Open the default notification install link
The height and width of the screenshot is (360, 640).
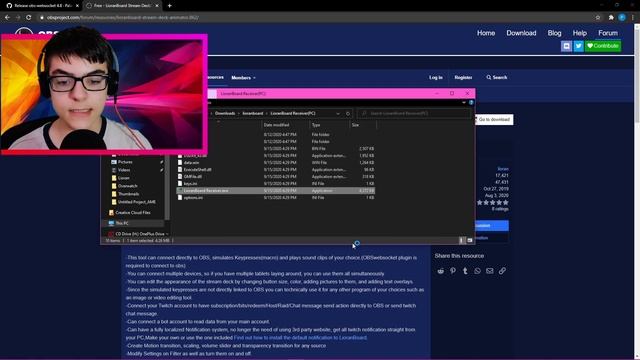pyautogui.click(x=300, y=338)
